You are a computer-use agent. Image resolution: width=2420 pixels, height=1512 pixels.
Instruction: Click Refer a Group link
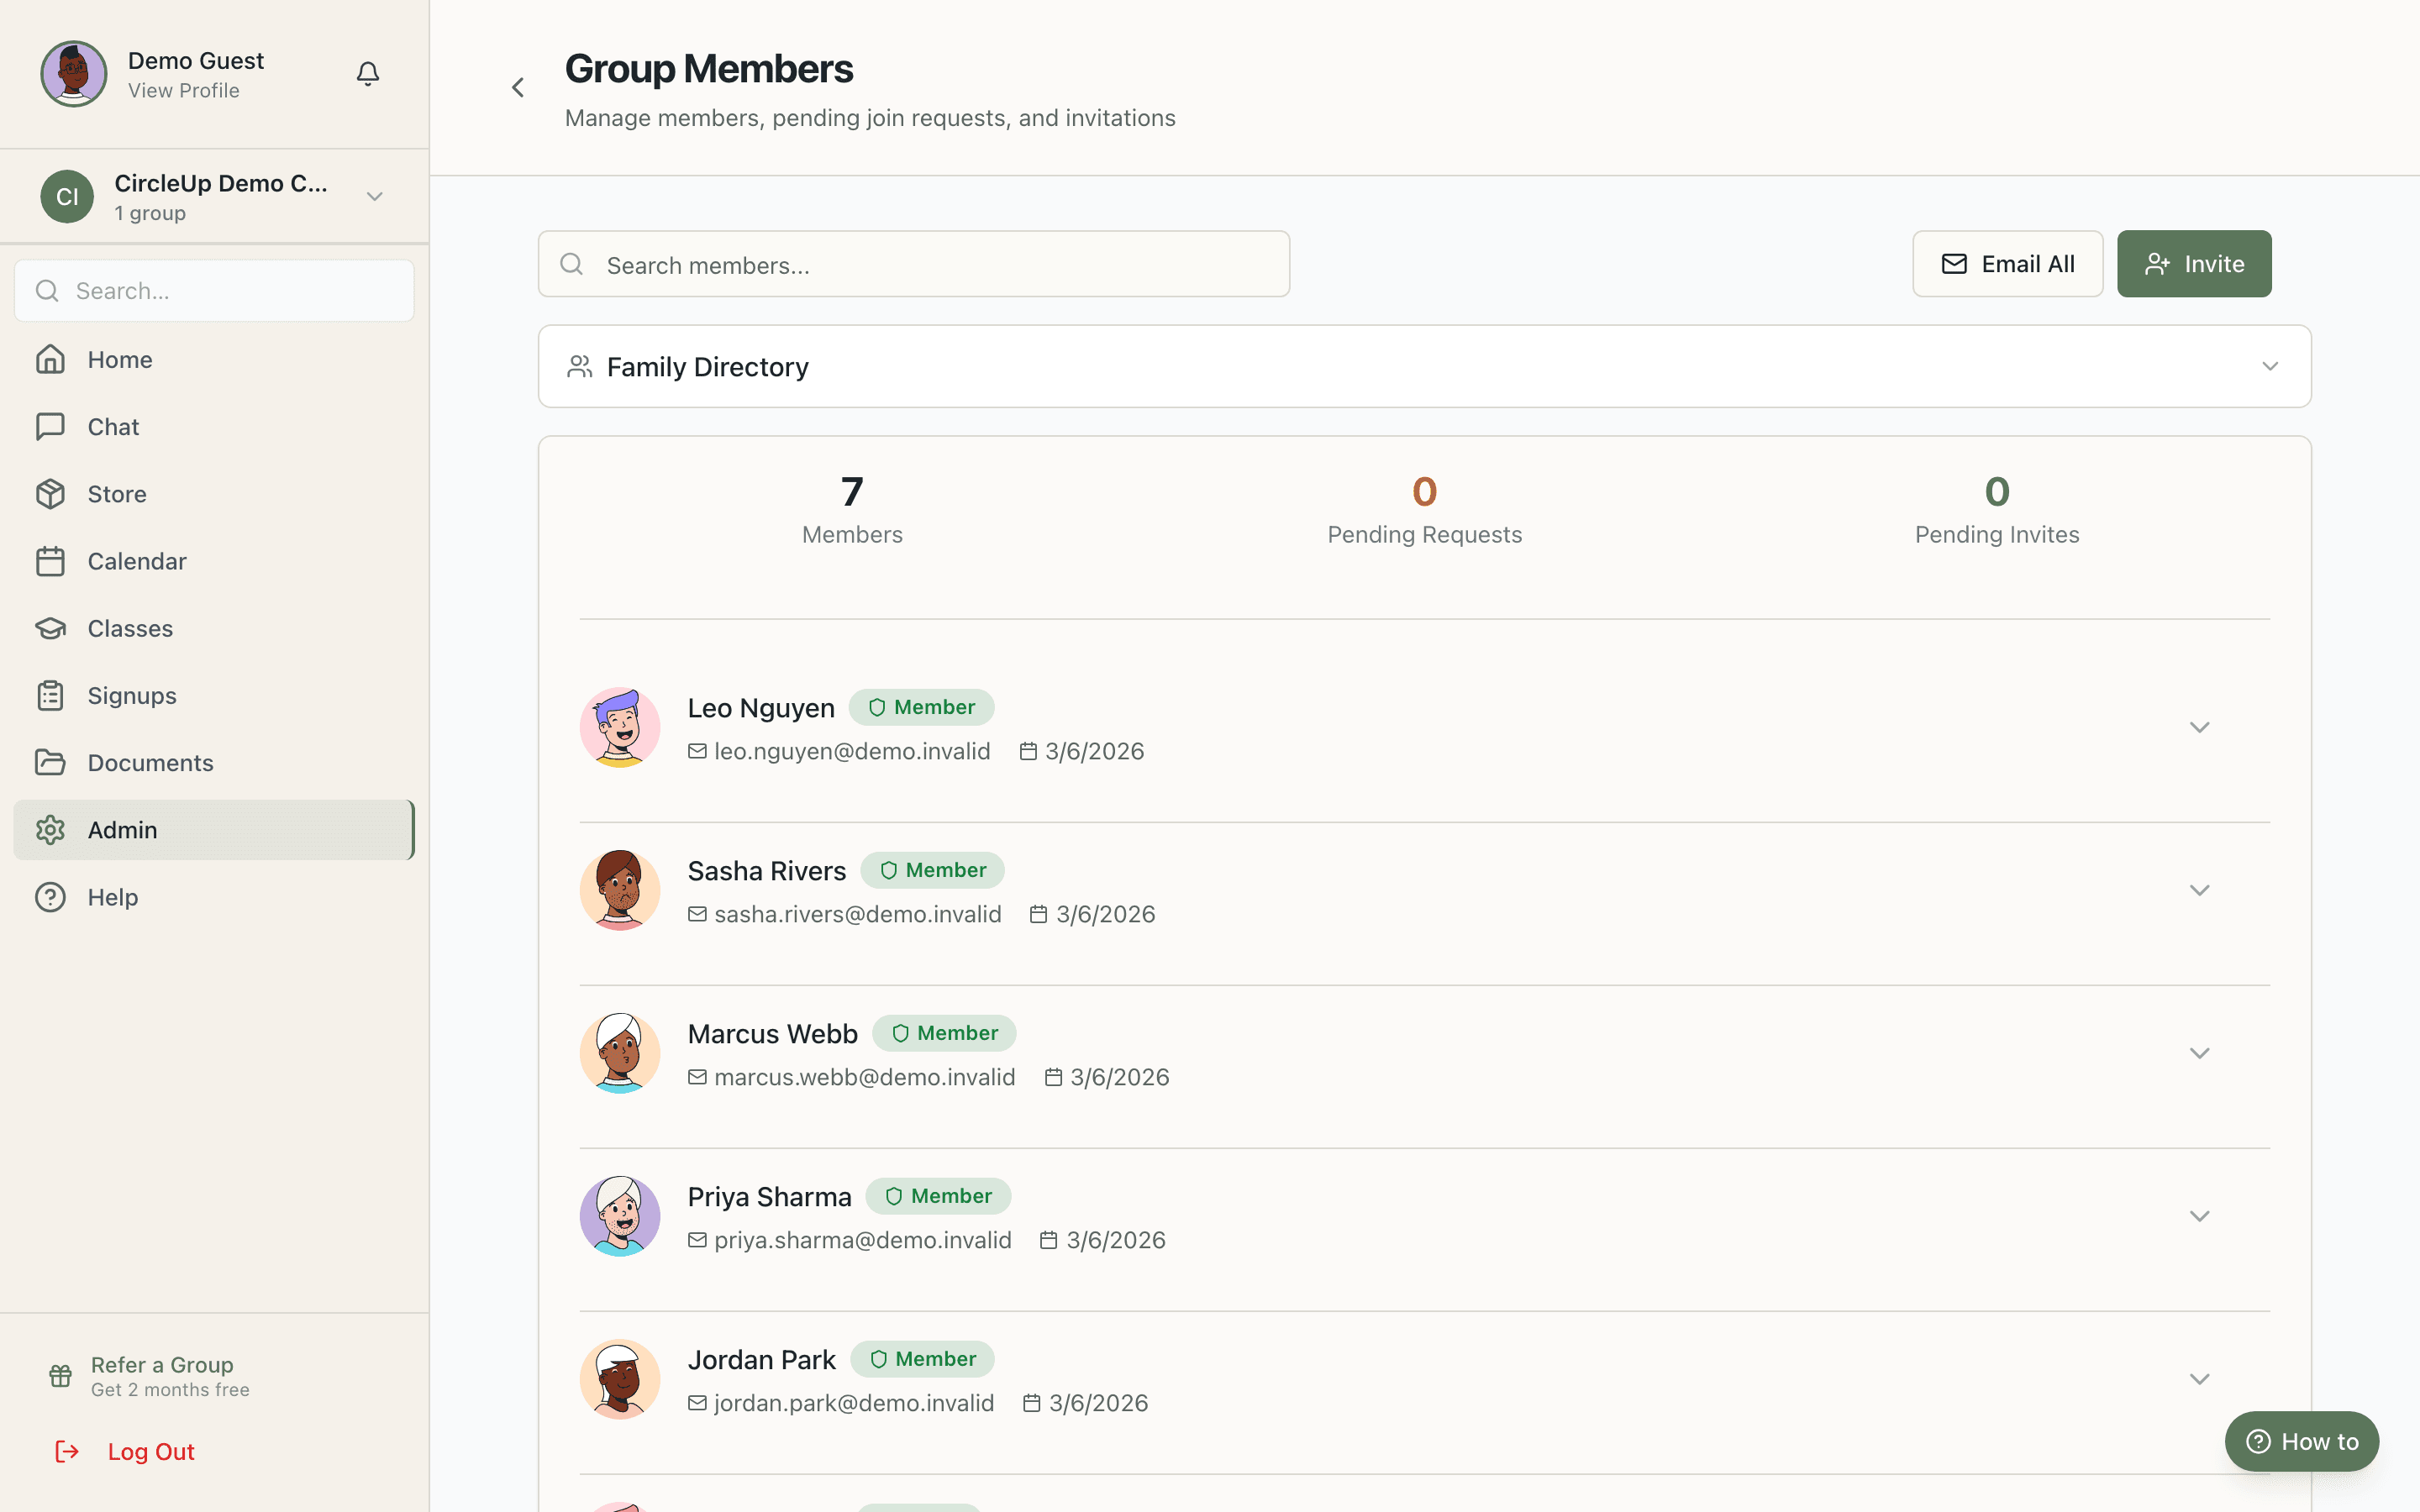pyautogui.click(x=162, y=1365)
